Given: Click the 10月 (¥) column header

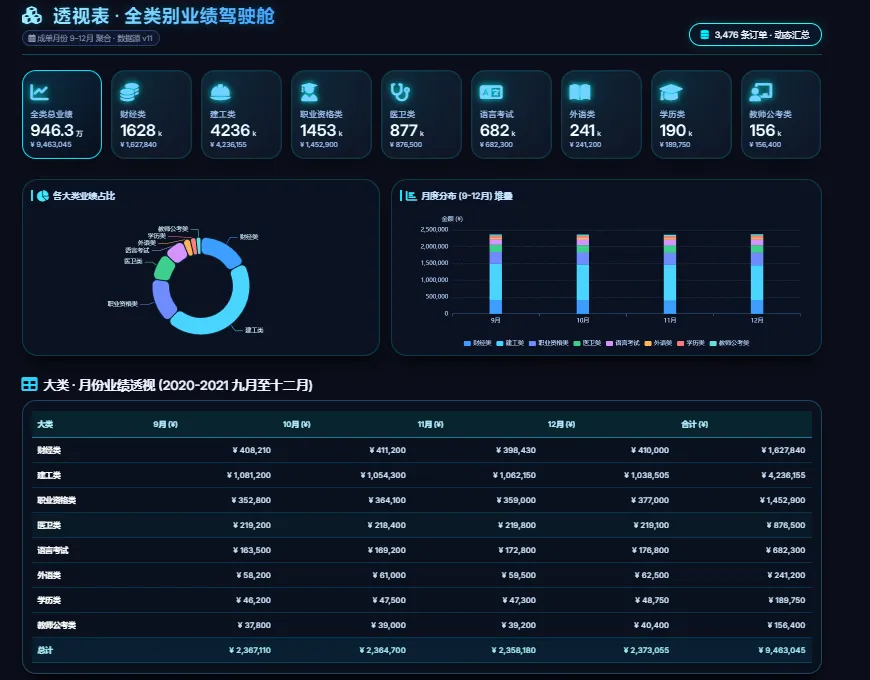Looking at the screenshot, I should click(x=297, y=424).
